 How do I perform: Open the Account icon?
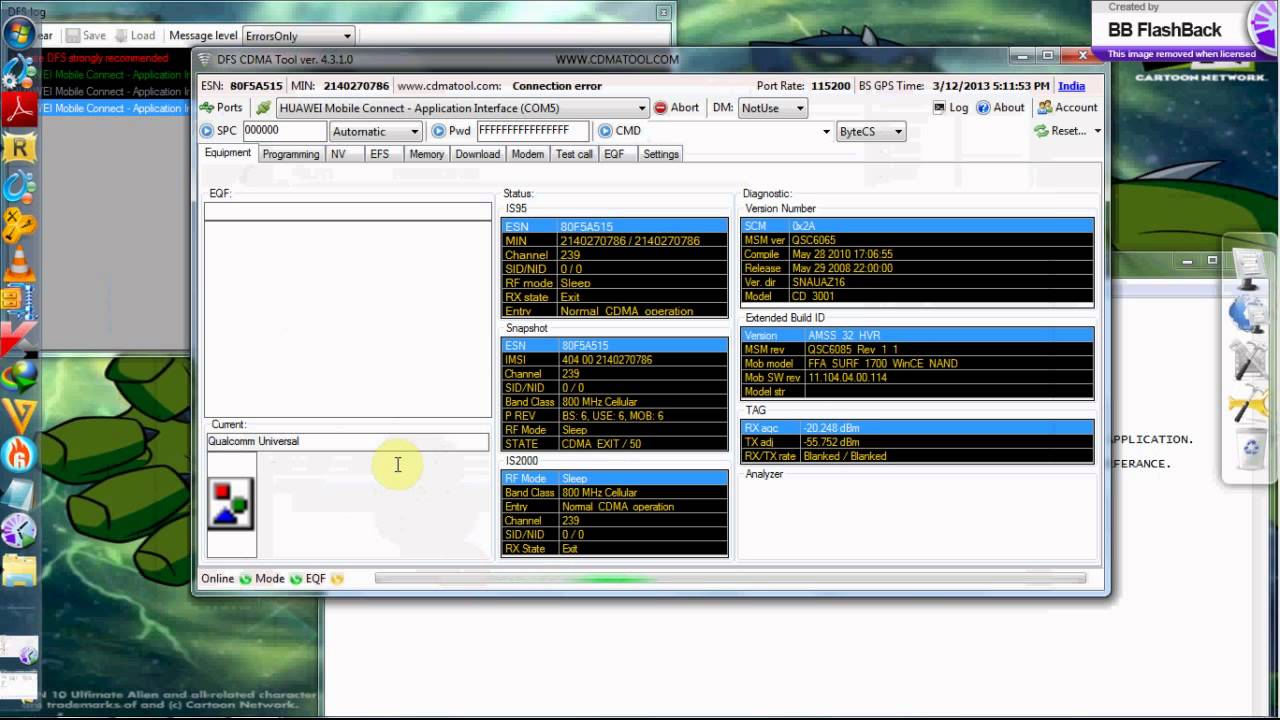point(1045,108)
